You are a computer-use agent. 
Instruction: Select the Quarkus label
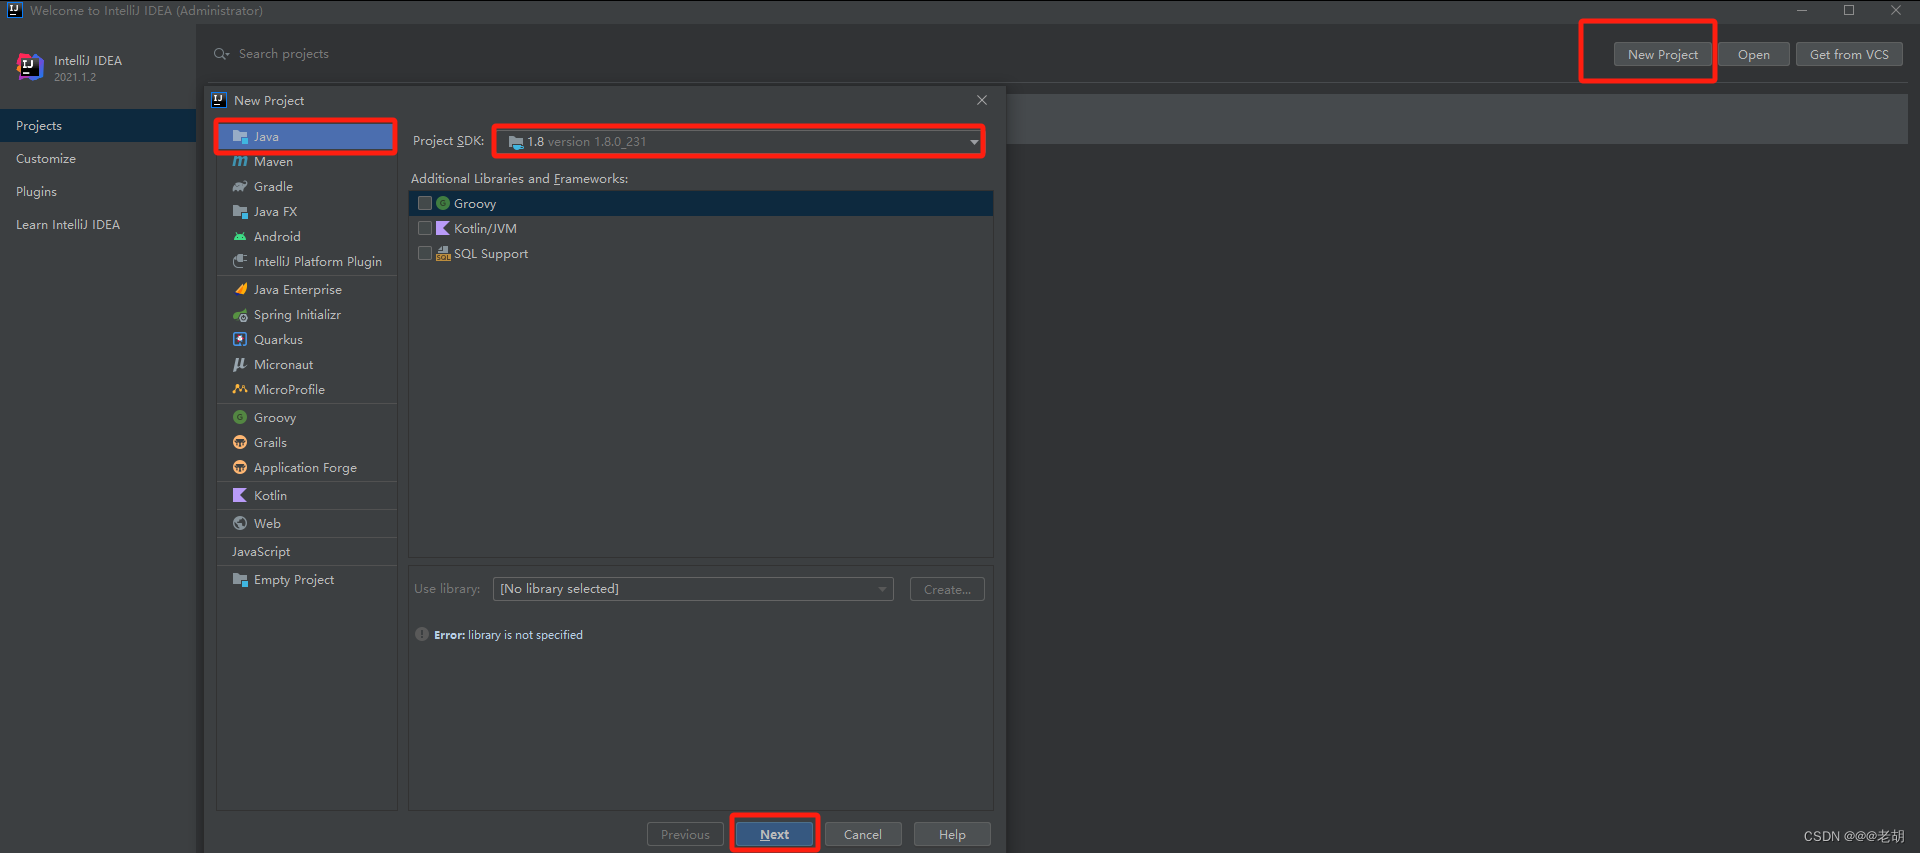pos(278,339)
